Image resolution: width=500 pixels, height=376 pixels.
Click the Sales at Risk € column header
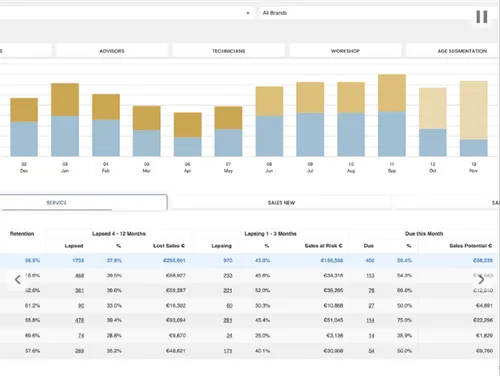click(x=323, y=246)
